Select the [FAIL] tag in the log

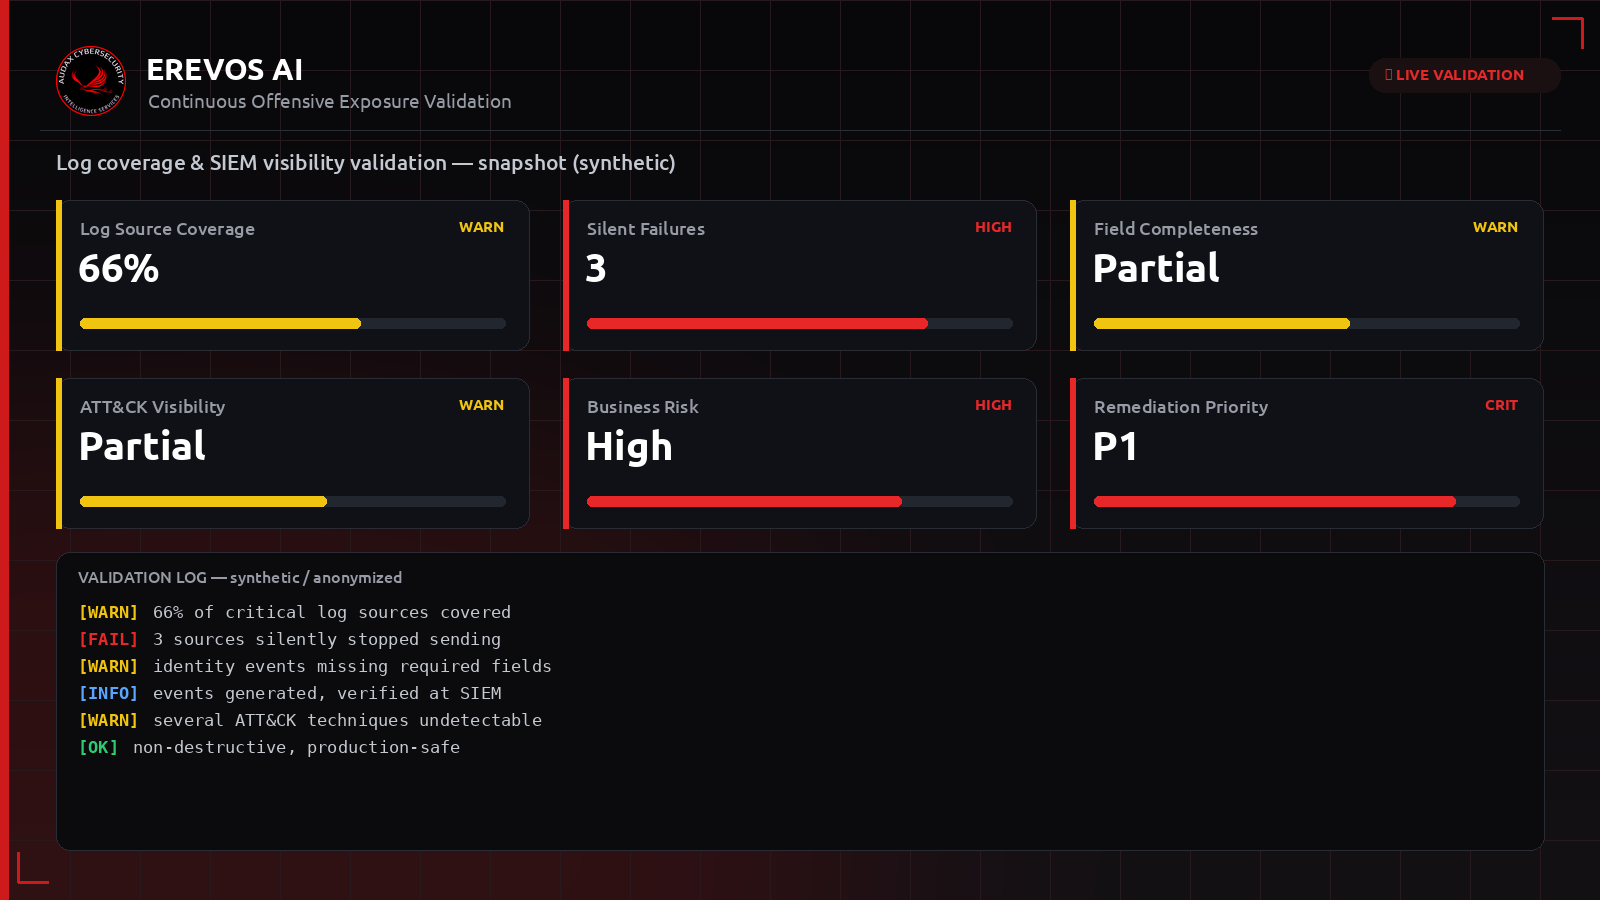pyautogui.click(x=108, y=639)
